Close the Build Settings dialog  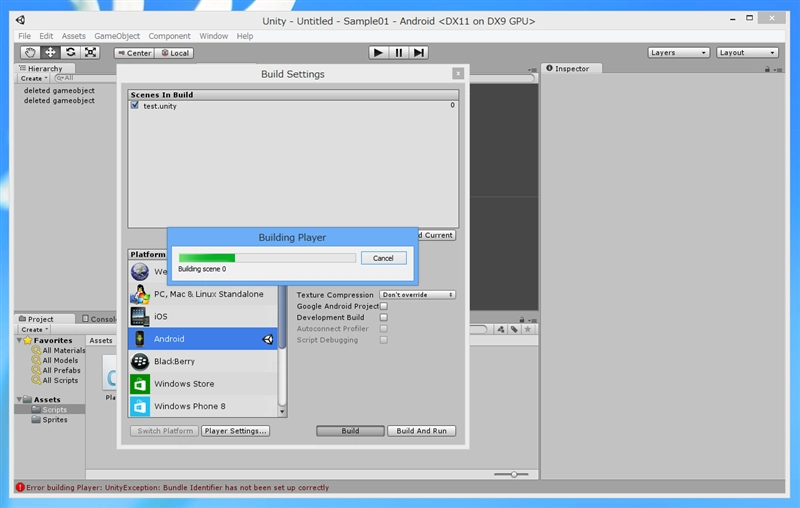pyautogui.click(x=458, y=74)
